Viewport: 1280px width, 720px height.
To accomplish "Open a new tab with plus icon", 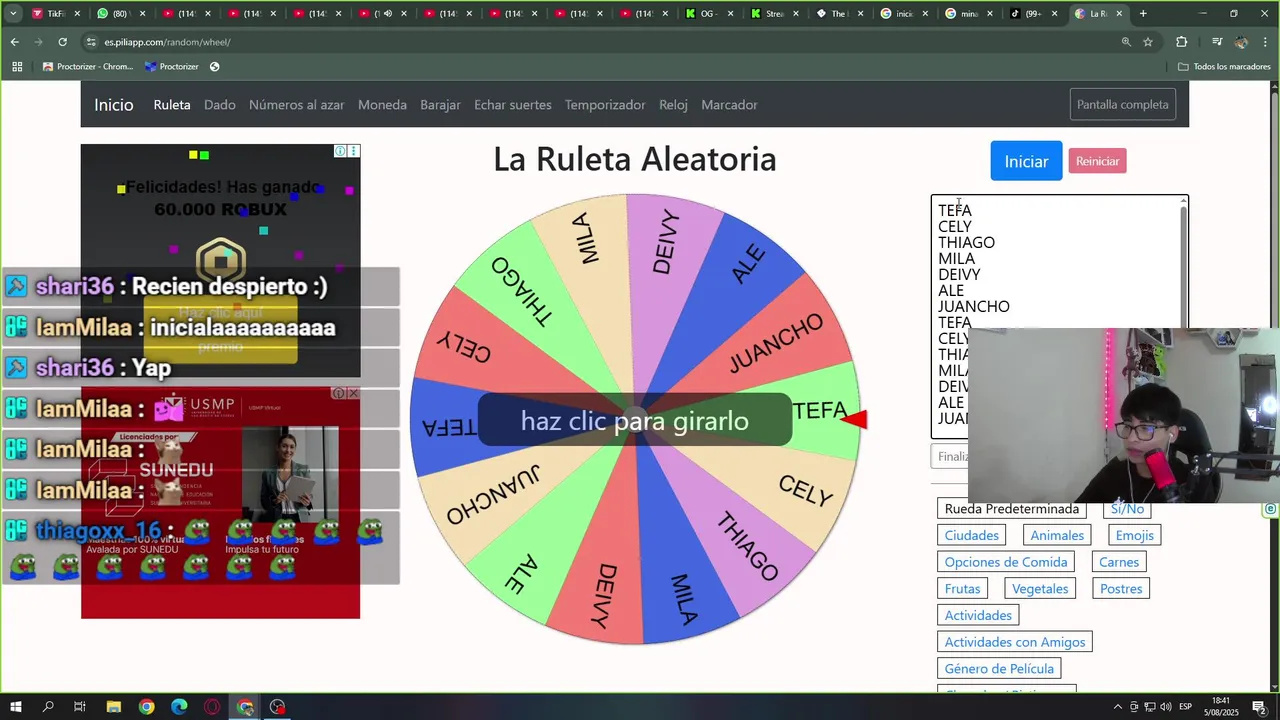I will tap(1143, 14).
